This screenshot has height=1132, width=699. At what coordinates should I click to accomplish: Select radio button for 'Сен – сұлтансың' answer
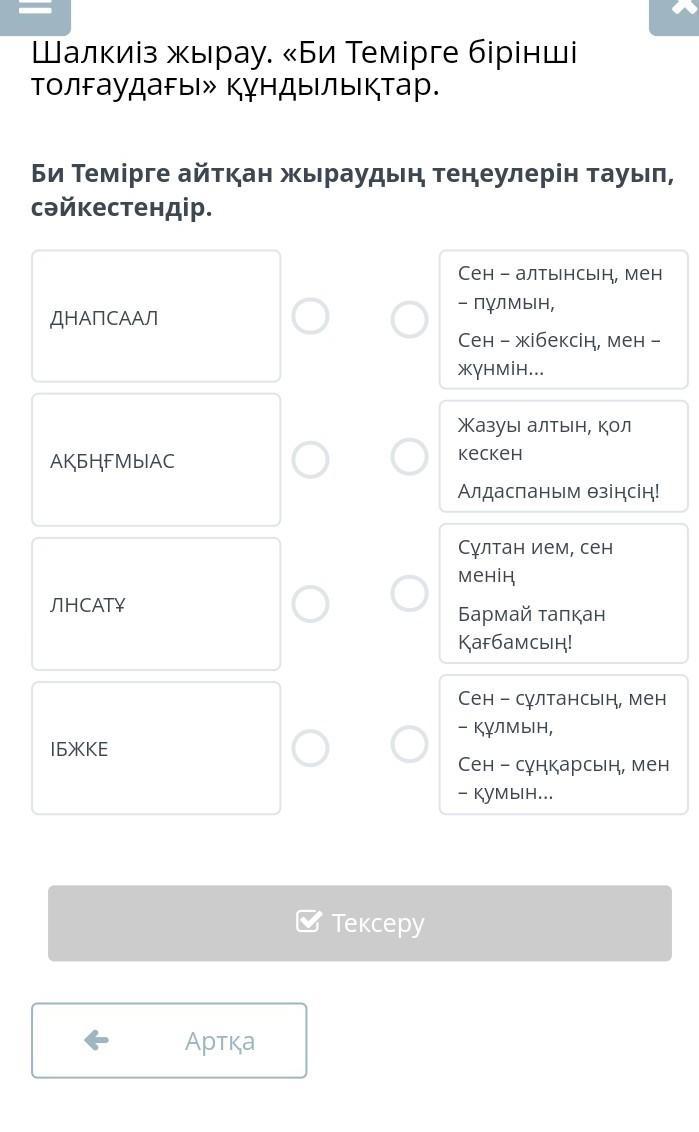click(409, 744)
